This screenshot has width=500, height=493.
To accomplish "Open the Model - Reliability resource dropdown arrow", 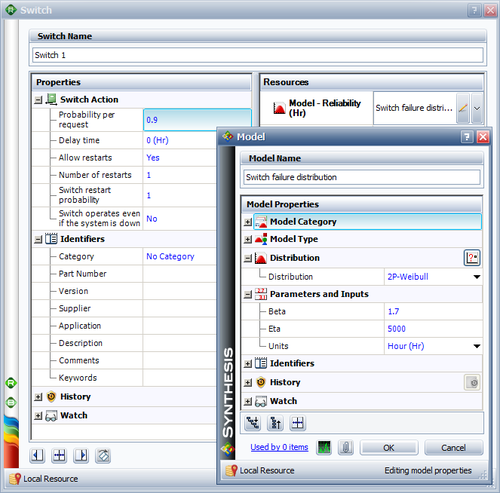I will (477, 108).
